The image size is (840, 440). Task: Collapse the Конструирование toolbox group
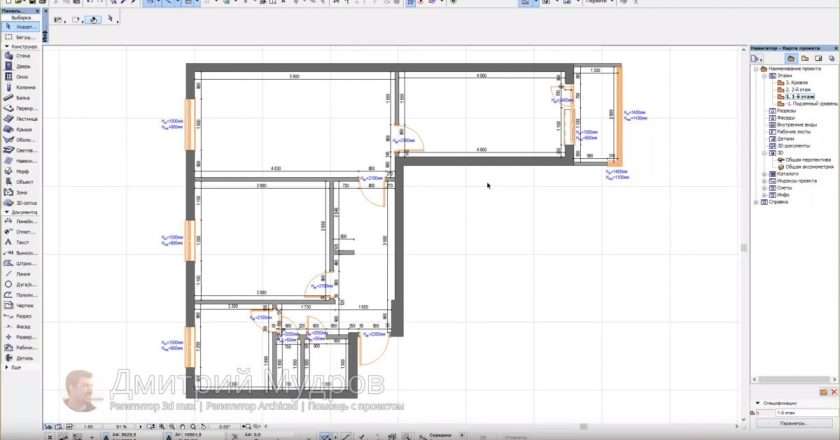[6, 47]
